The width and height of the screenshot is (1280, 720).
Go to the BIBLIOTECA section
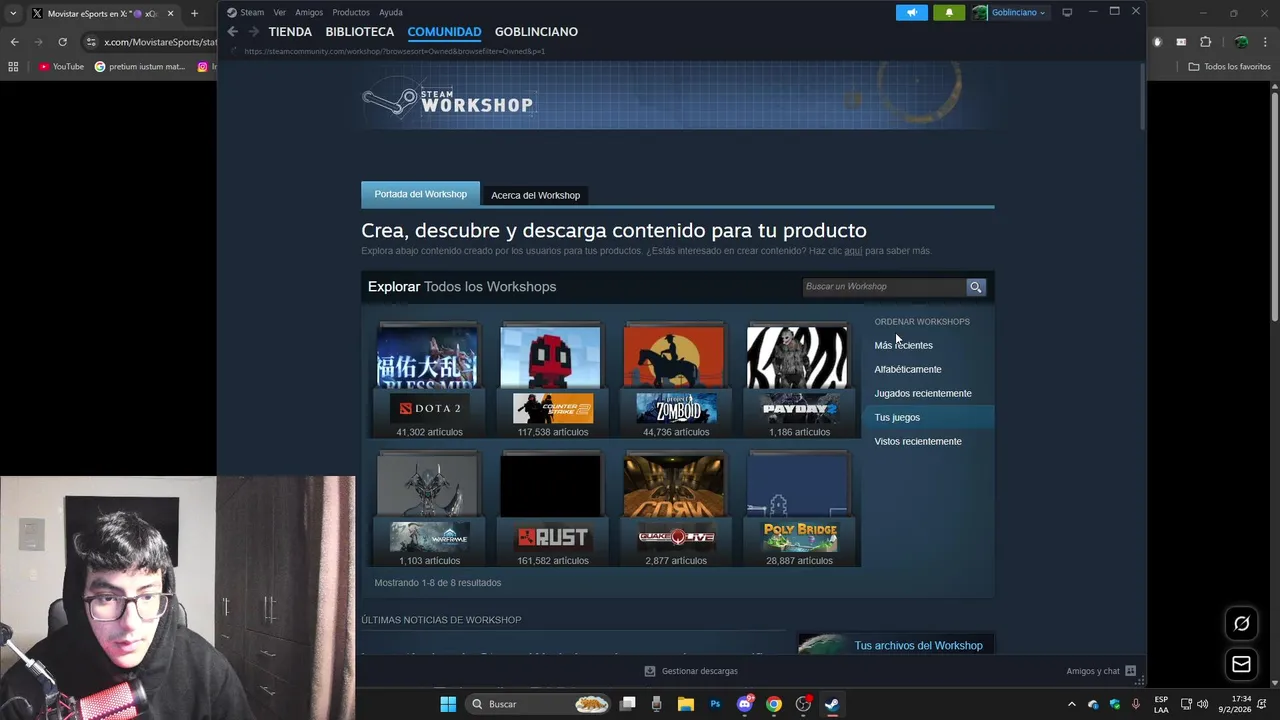coord(360,32)
